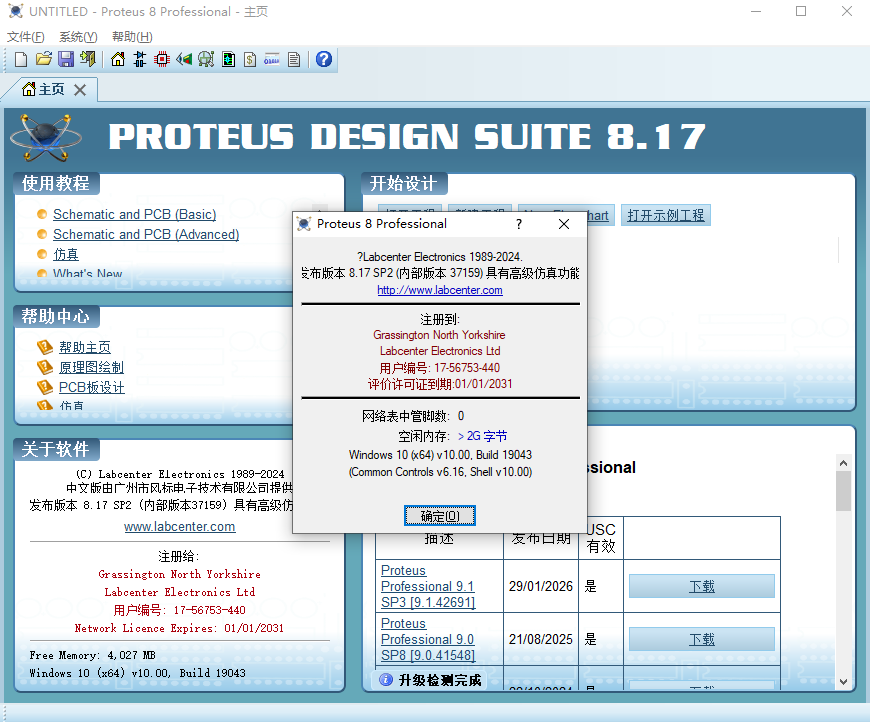Open the Schematic and PCB (Basic) tutorial
Viewport: 870px width, 722px height.
(x=134, y=214)
